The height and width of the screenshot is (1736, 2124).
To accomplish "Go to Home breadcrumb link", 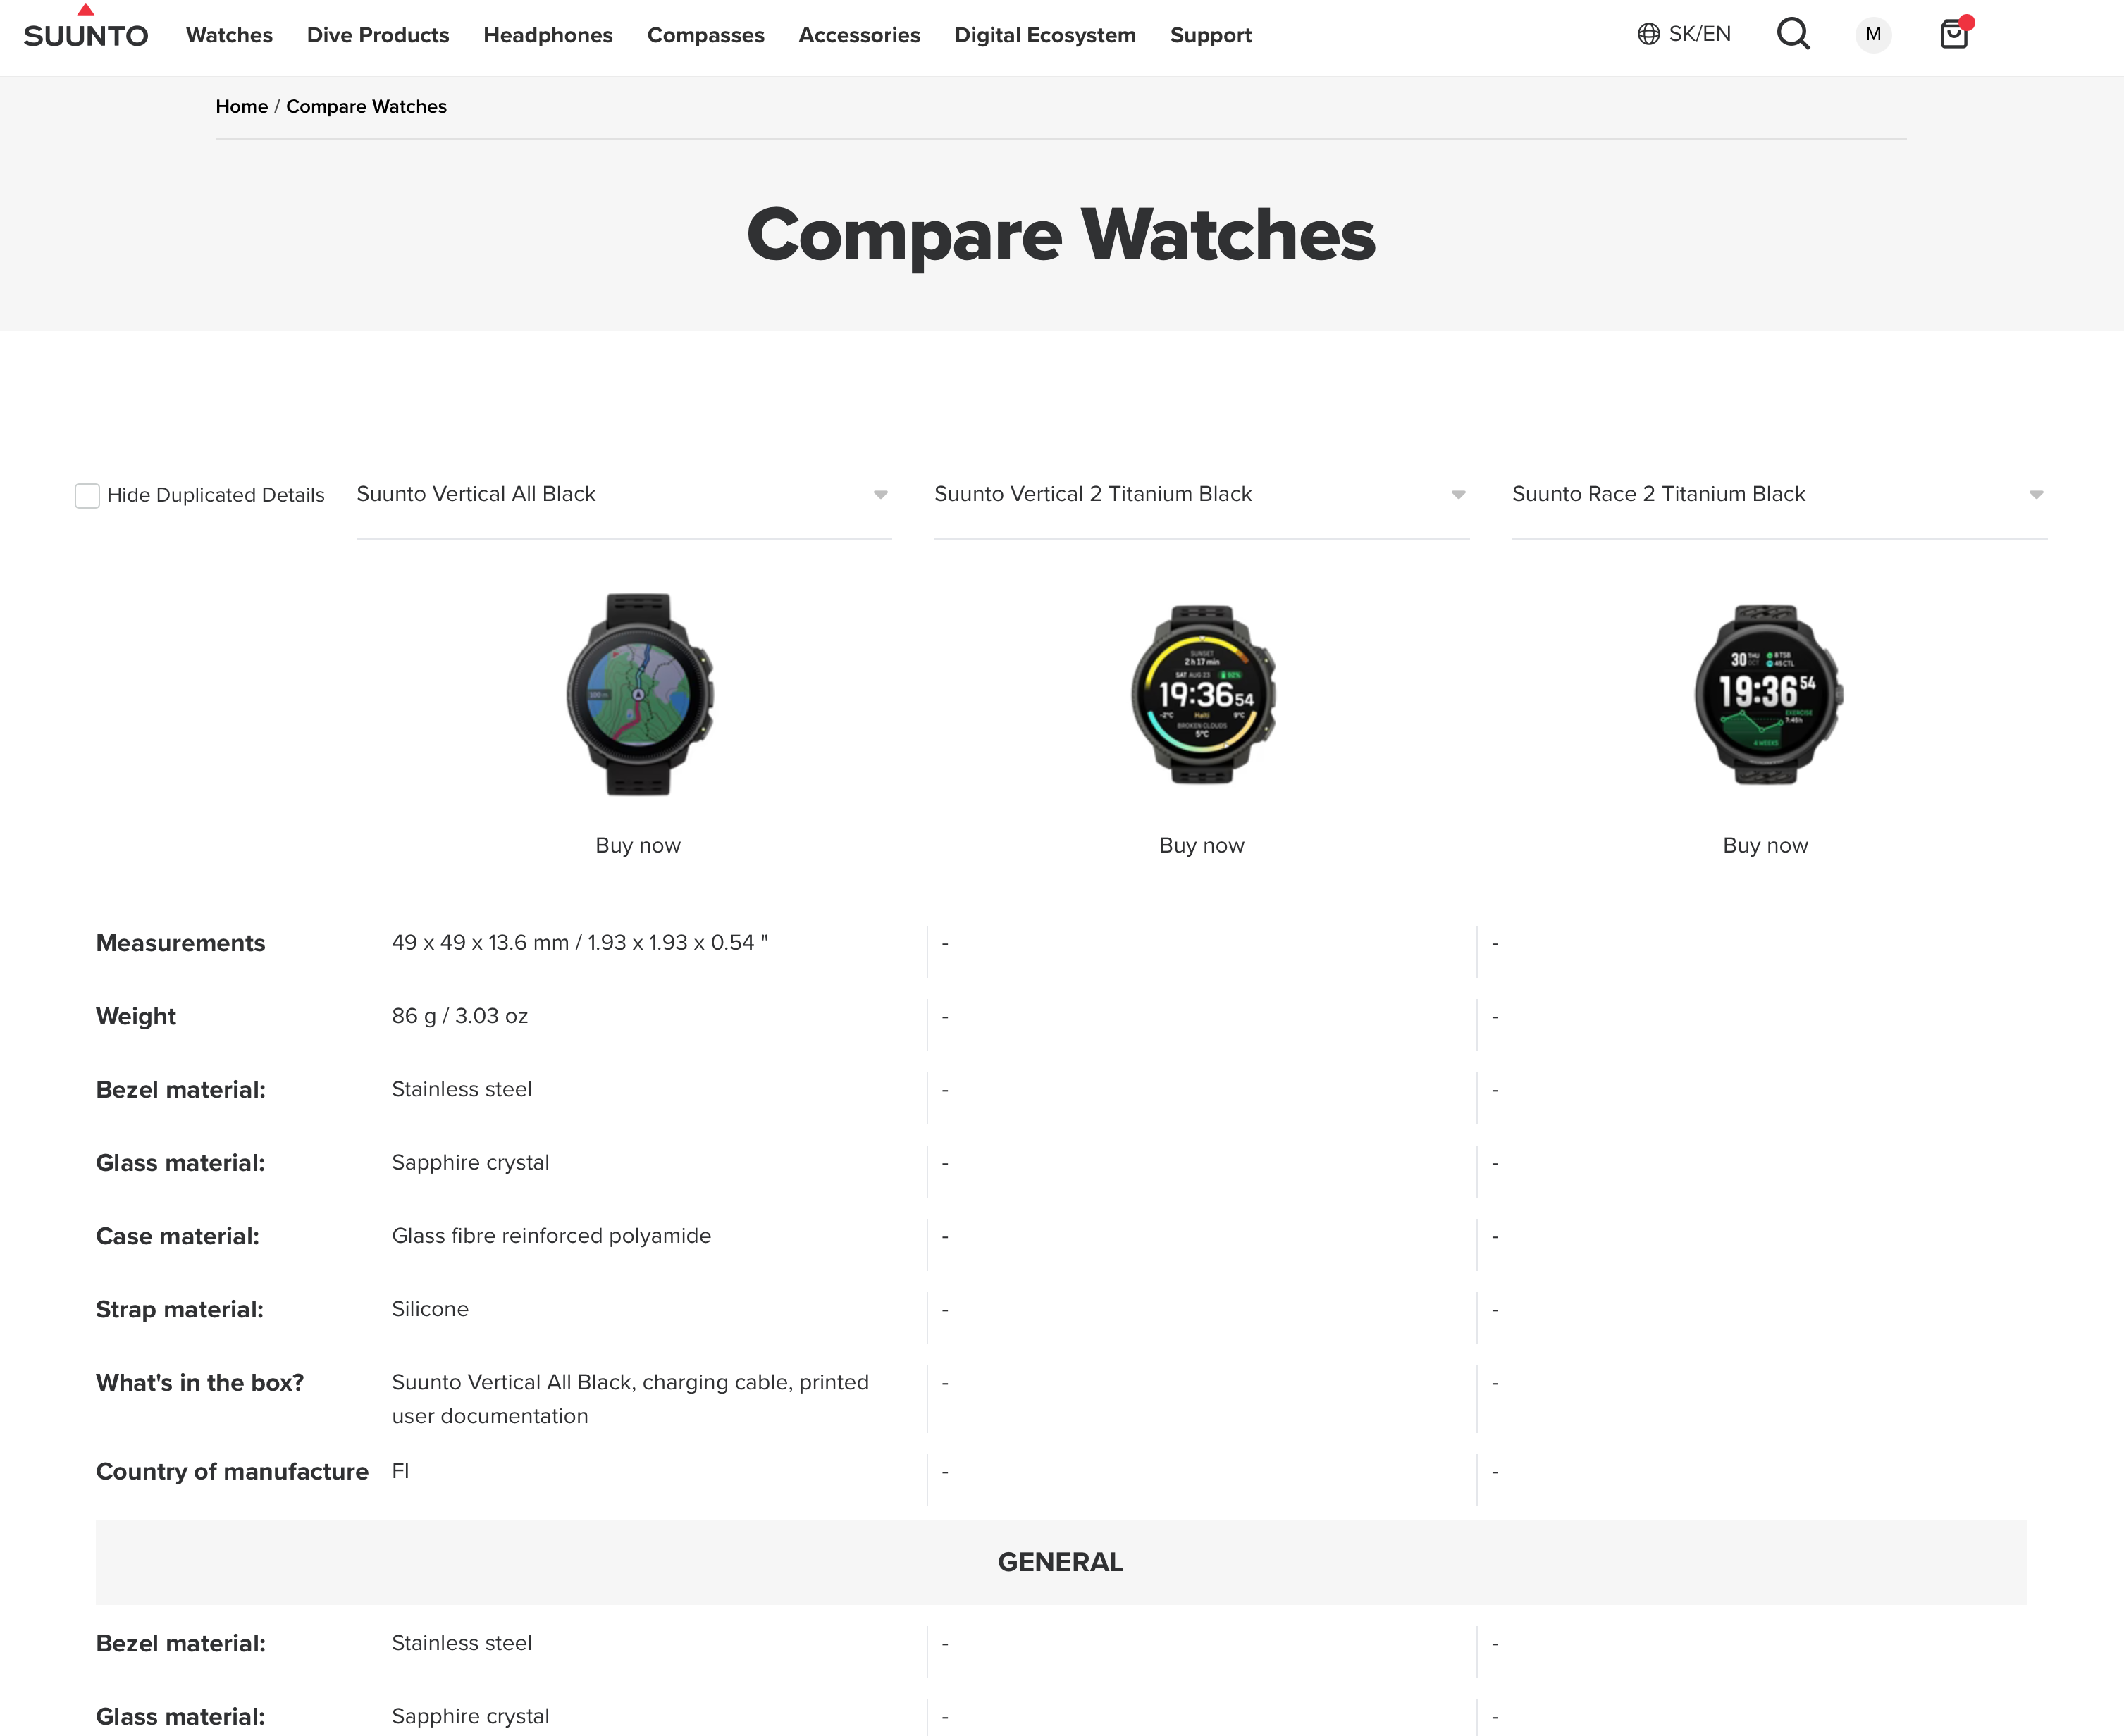I will coord(241,106).
